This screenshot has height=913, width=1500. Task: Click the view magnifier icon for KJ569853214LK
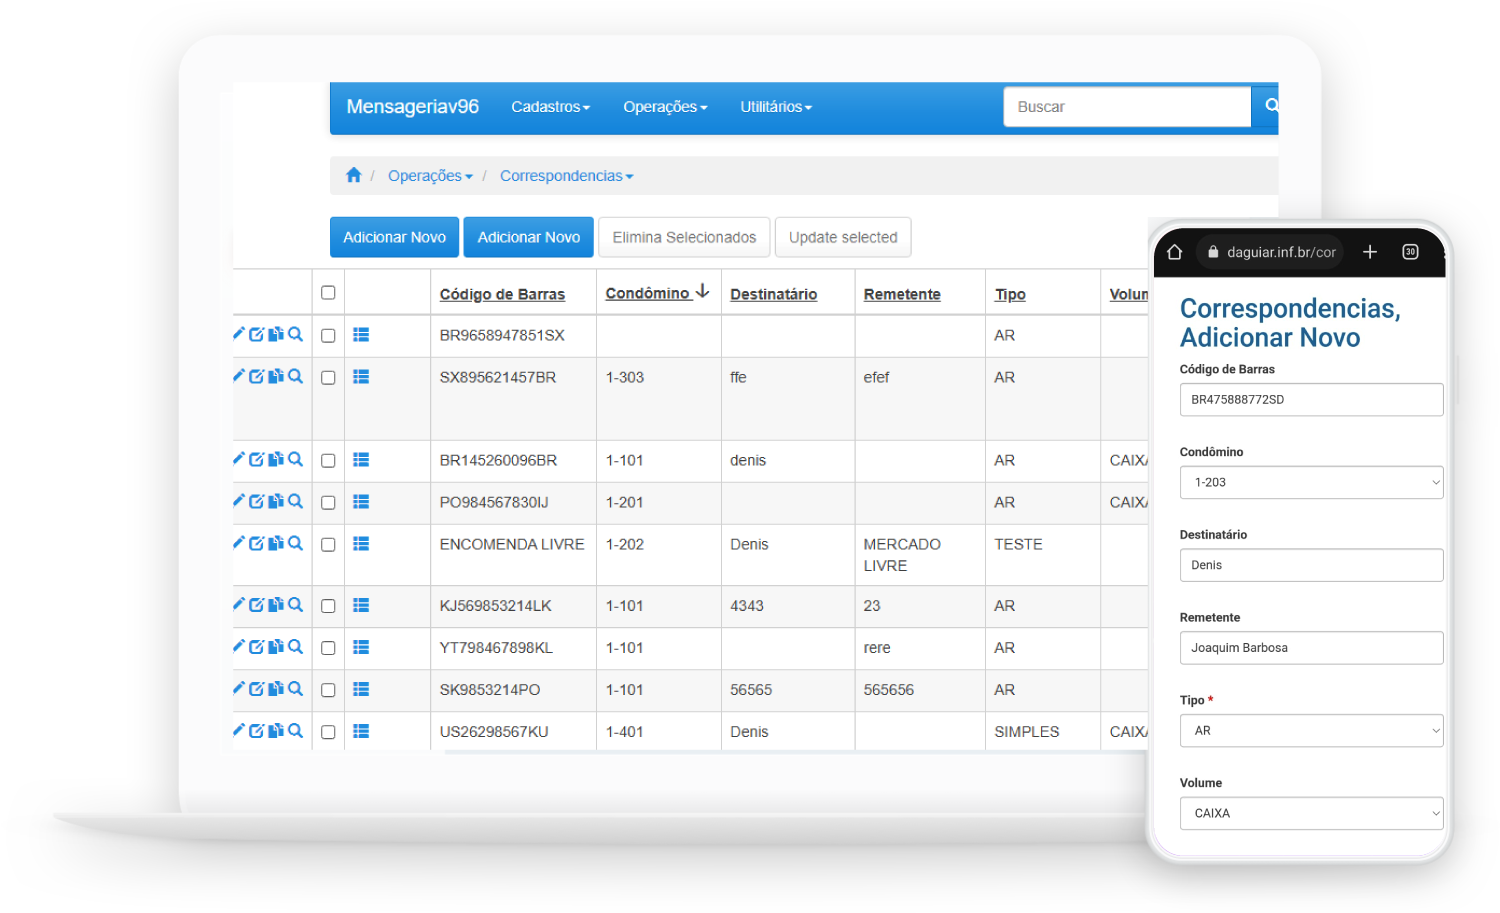295,604
